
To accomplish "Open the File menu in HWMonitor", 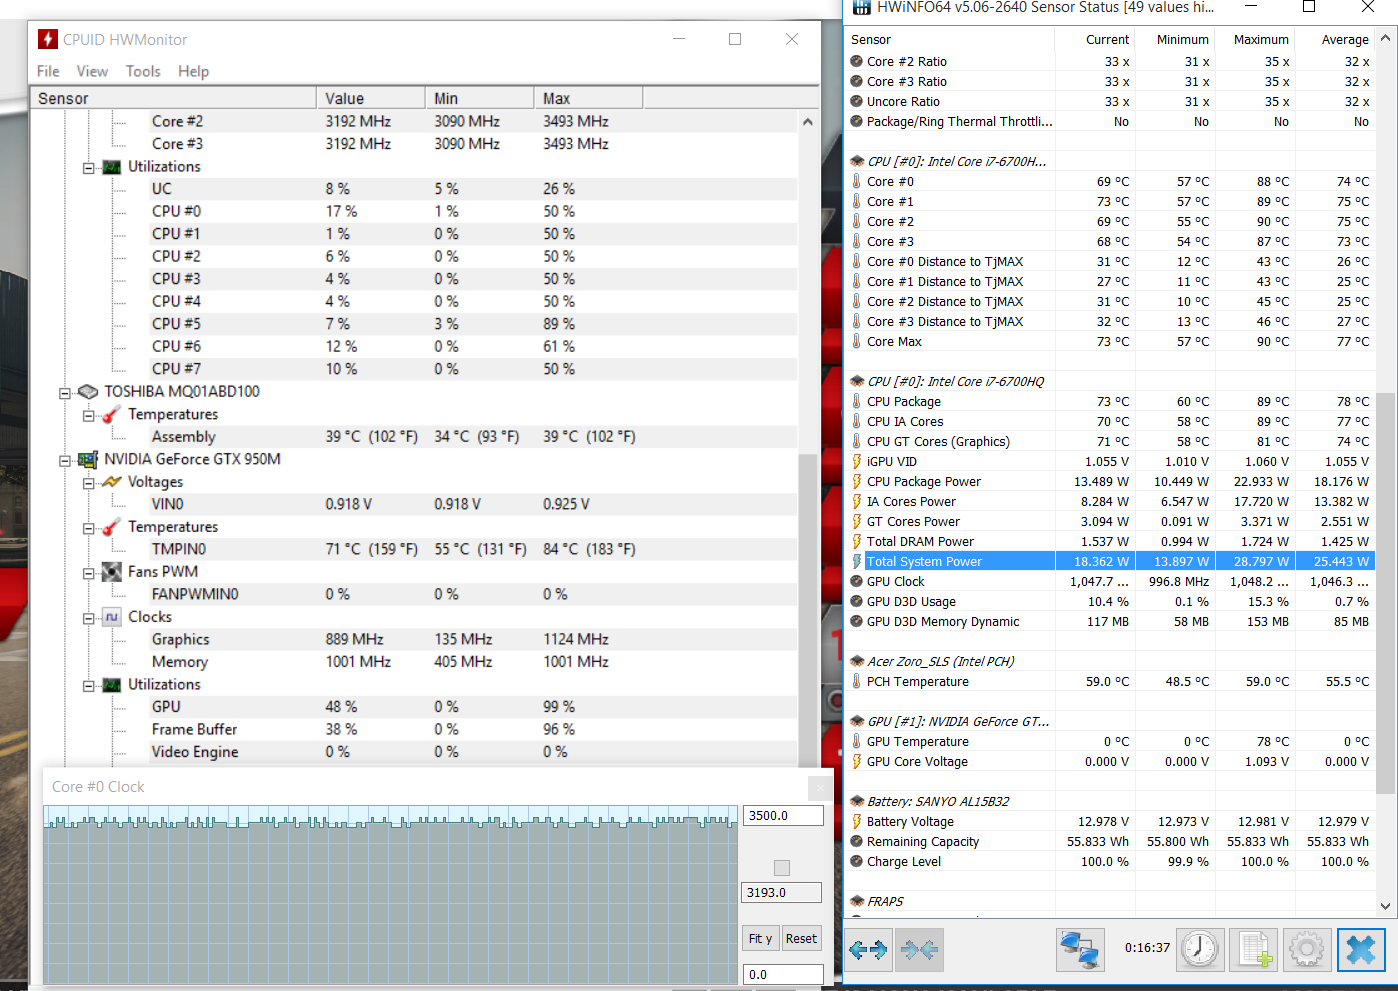I will [48, 71].
